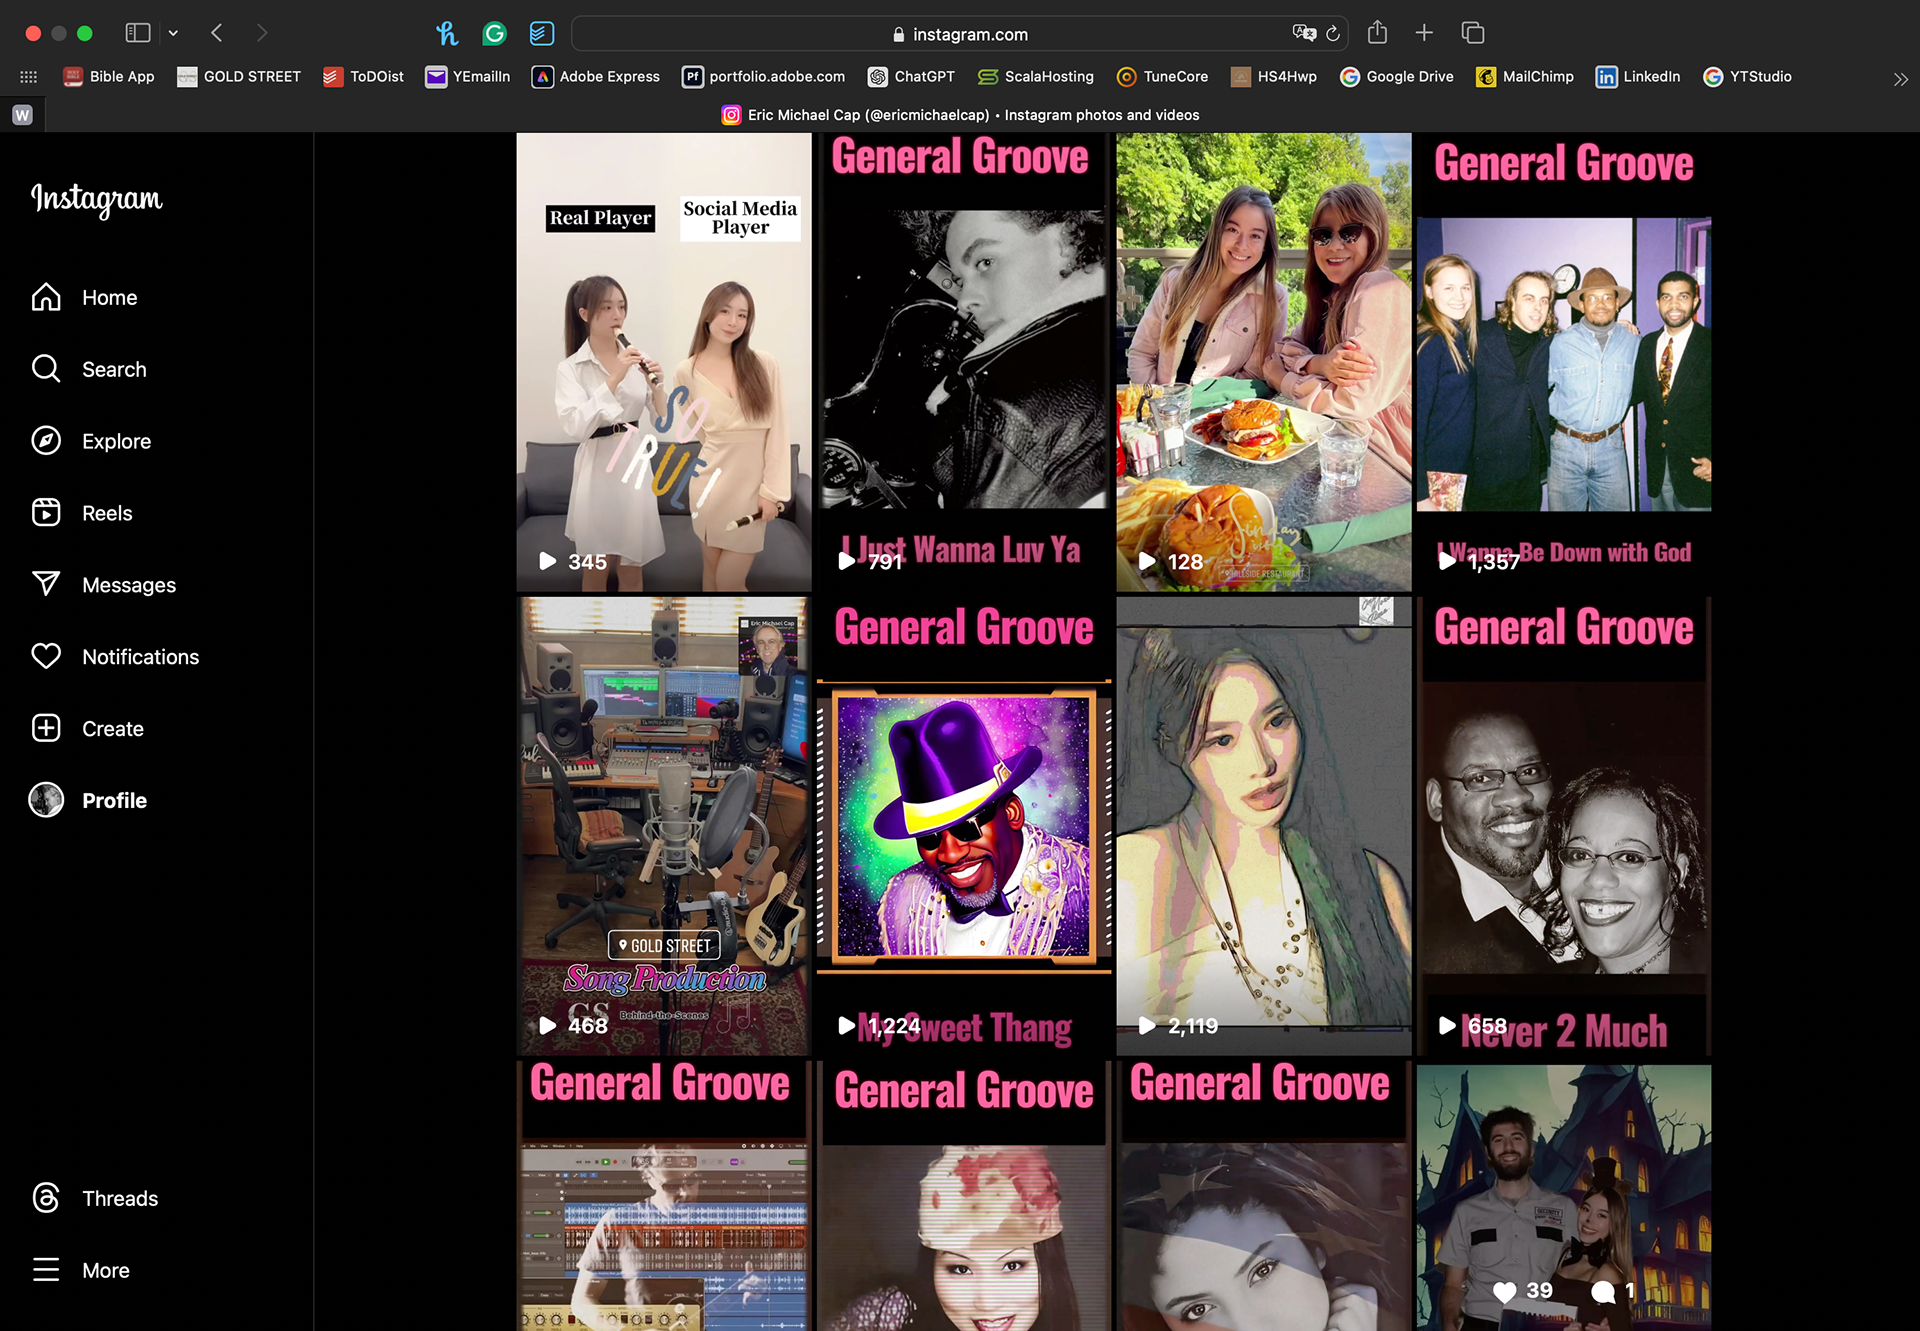Click the translate icon in address bar
1920x1331 pixels.
click(1304, 33)
